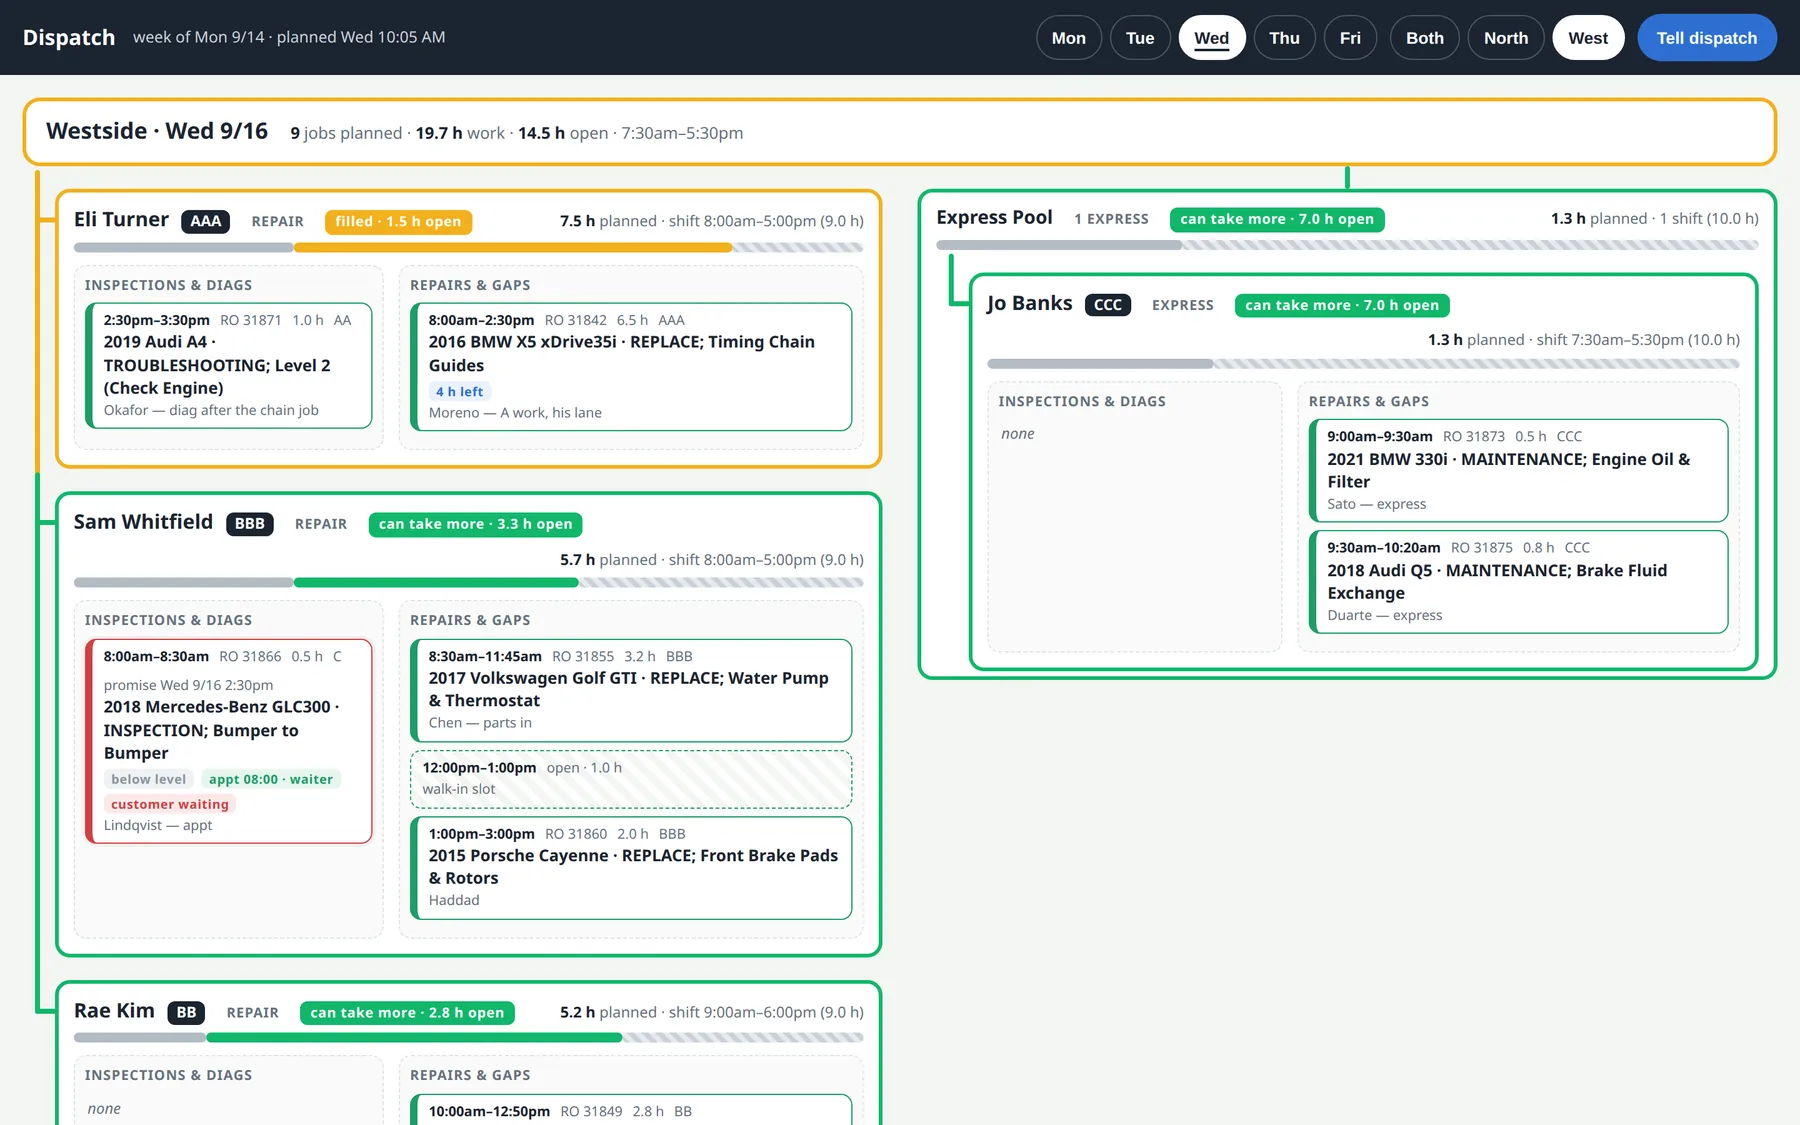Click Rae Kim's BB level badge
This screenshot has width=1800, height=1125.
tap(186, 1012)
